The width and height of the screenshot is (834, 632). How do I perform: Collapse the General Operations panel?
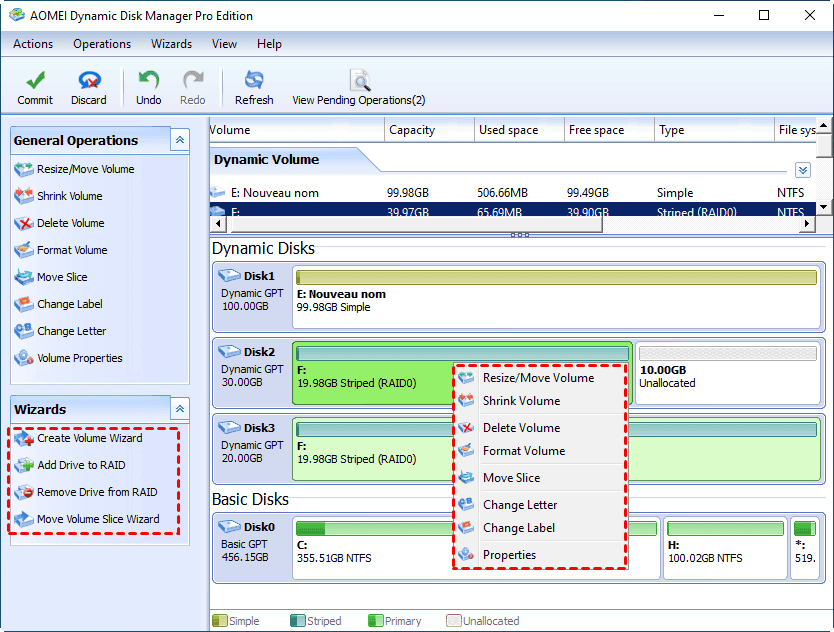pos(180,140)
